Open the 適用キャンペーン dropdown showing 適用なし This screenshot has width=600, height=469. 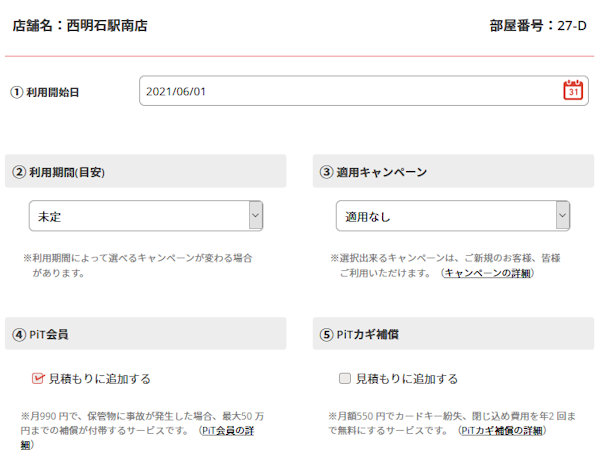pos(453,216)
